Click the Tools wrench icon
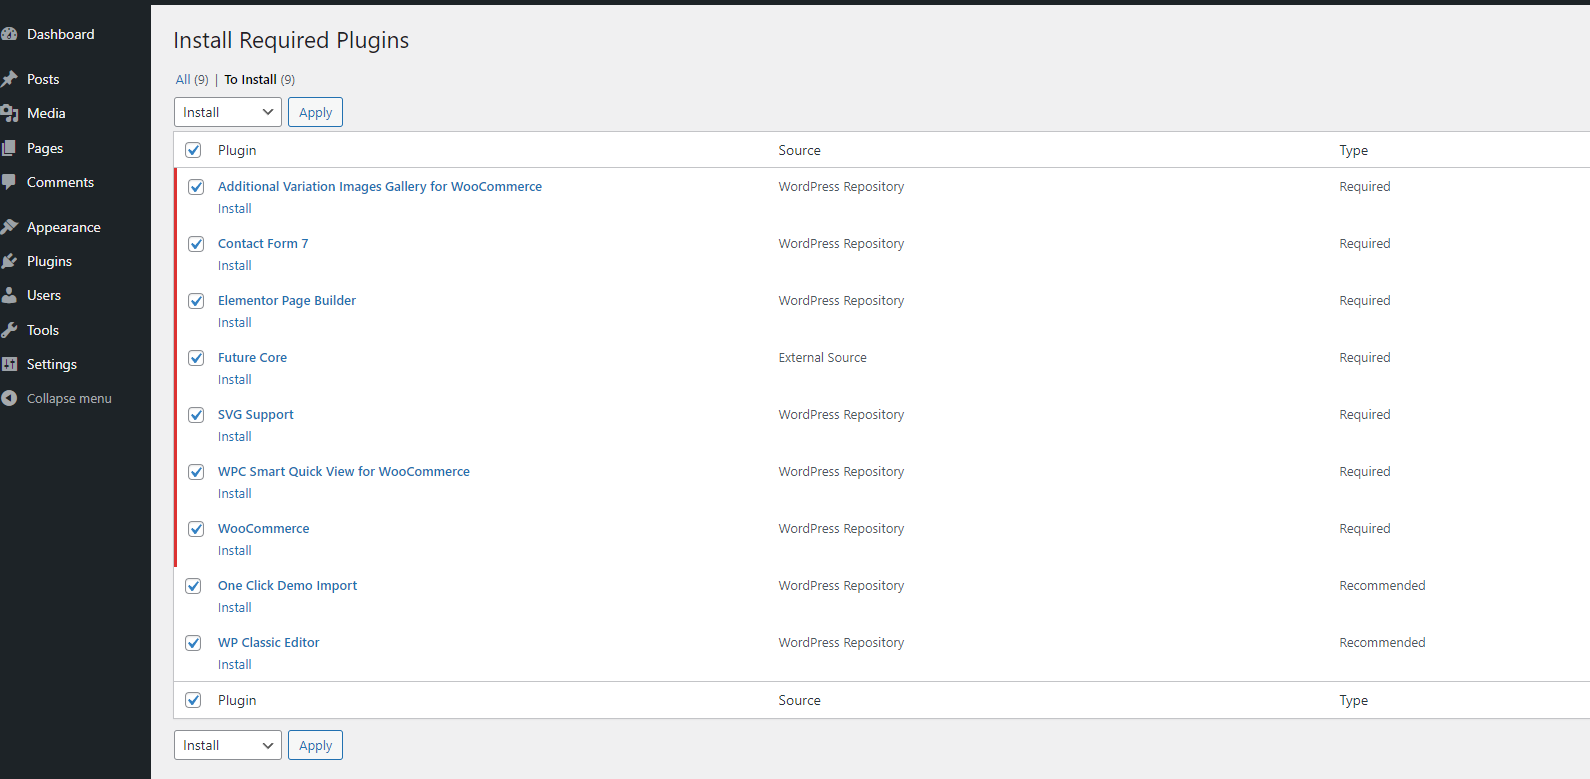Screen dimensions: 1590x779 10,330
